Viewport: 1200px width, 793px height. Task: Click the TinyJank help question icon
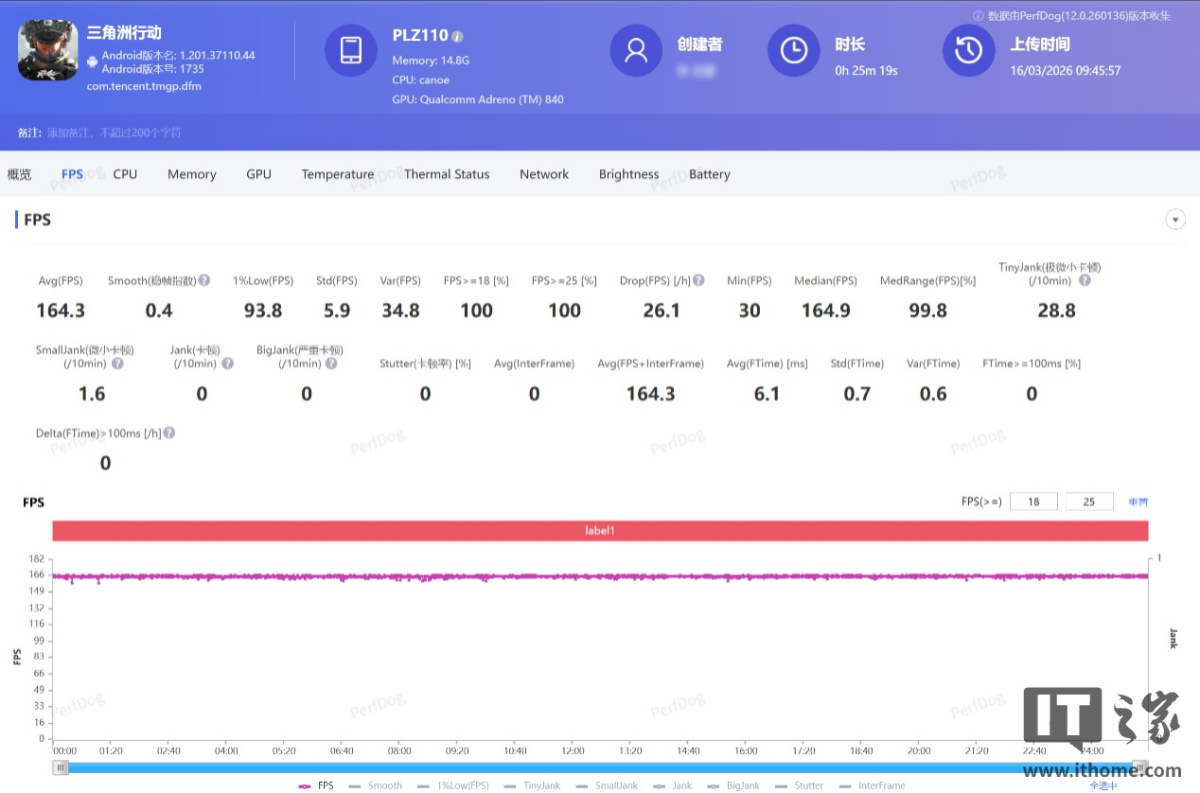click(1085, 281)
